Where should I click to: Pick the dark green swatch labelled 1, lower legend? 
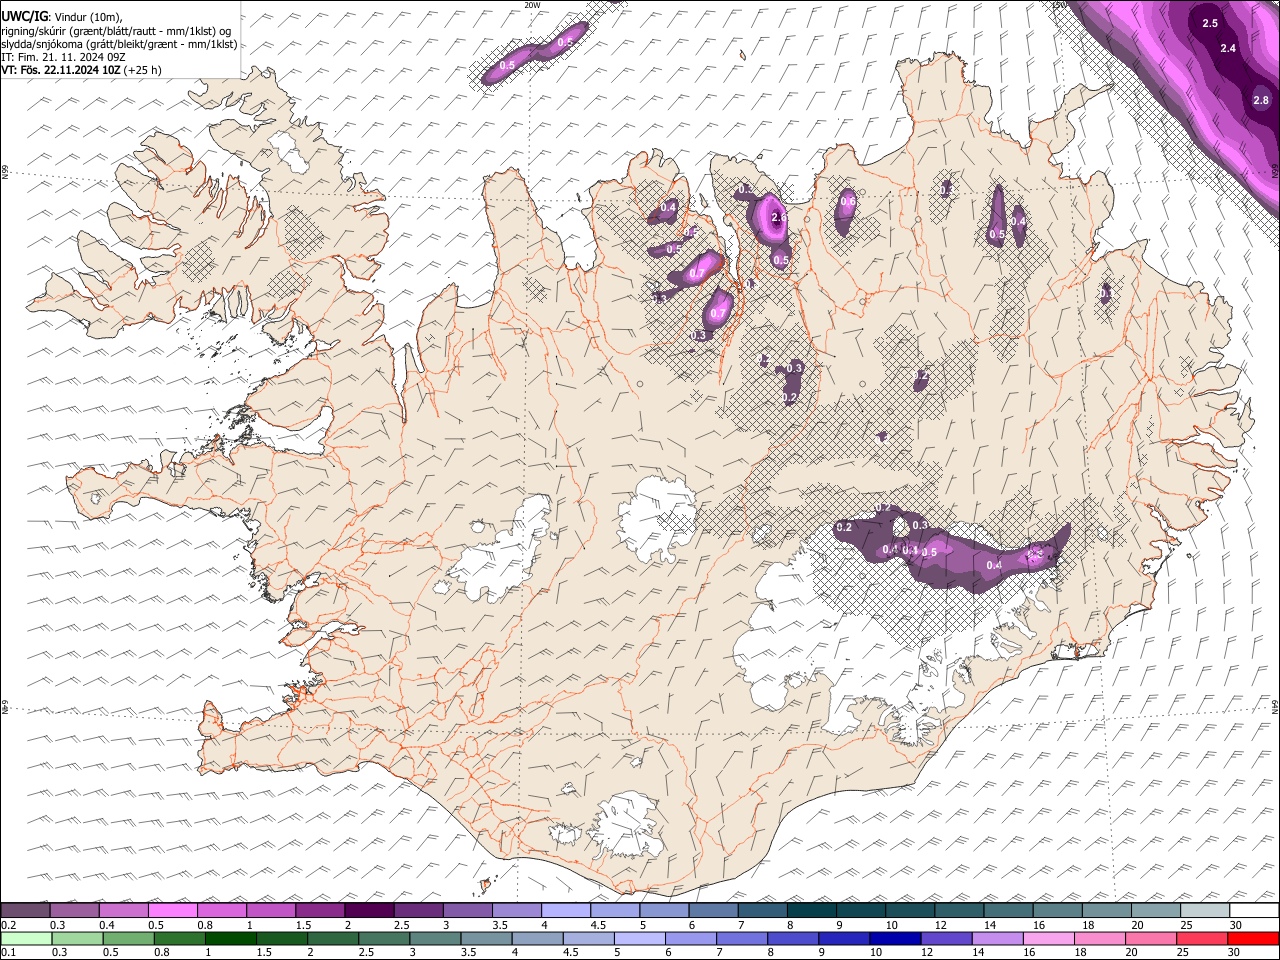click(x=230, y=938)
